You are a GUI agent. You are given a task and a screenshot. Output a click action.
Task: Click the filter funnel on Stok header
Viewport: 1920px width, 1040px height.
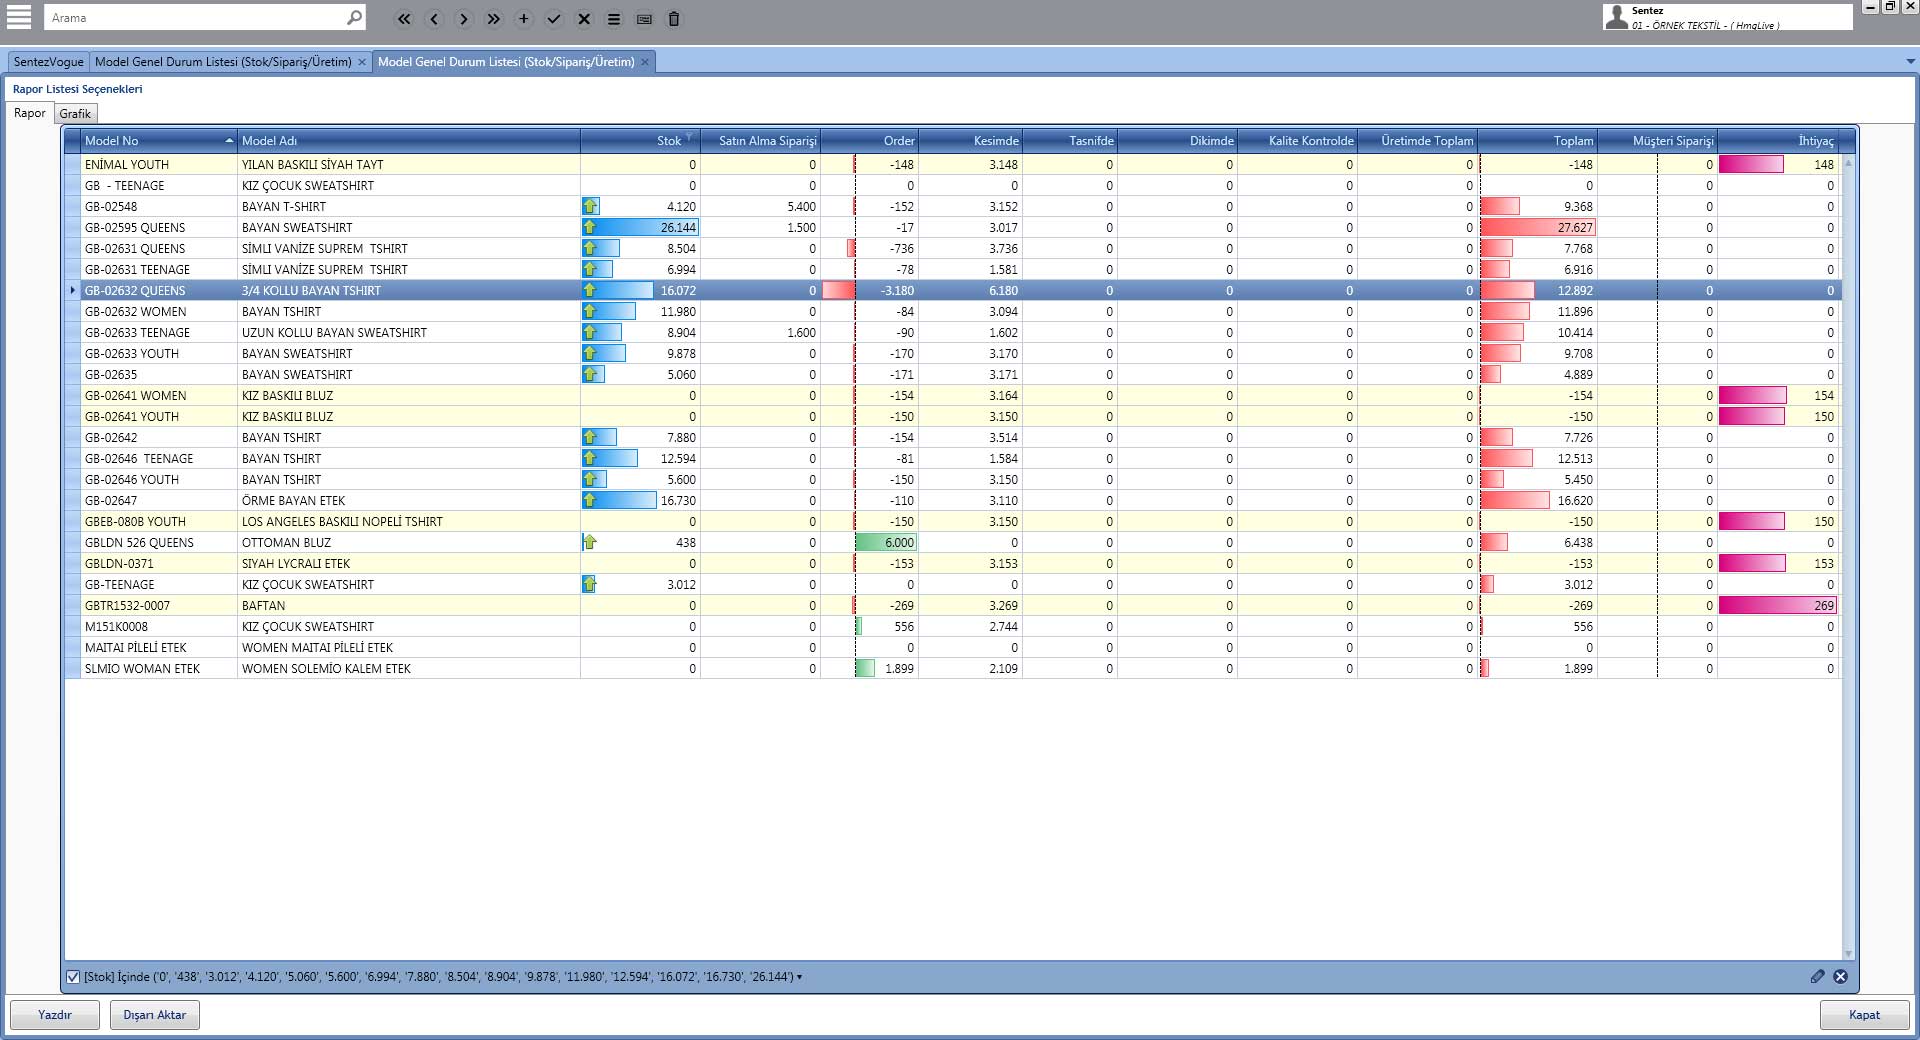pos(689,136)
